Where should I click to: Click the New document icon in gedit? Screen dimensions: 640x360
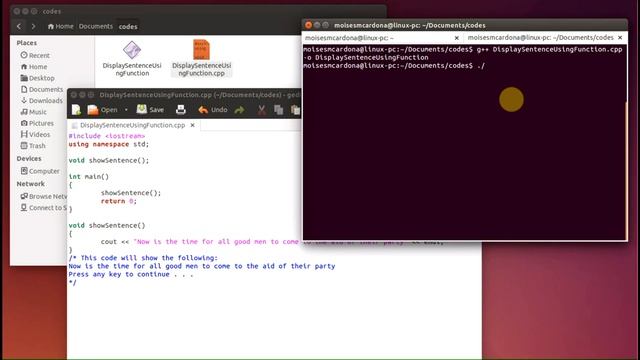76,109
